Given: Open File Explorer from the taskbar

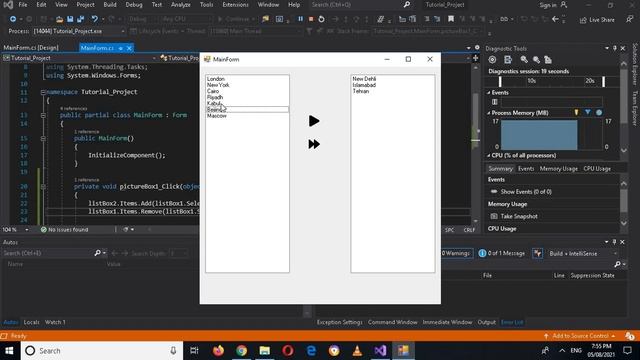Looking at the screenshot, I should [264, 351].
